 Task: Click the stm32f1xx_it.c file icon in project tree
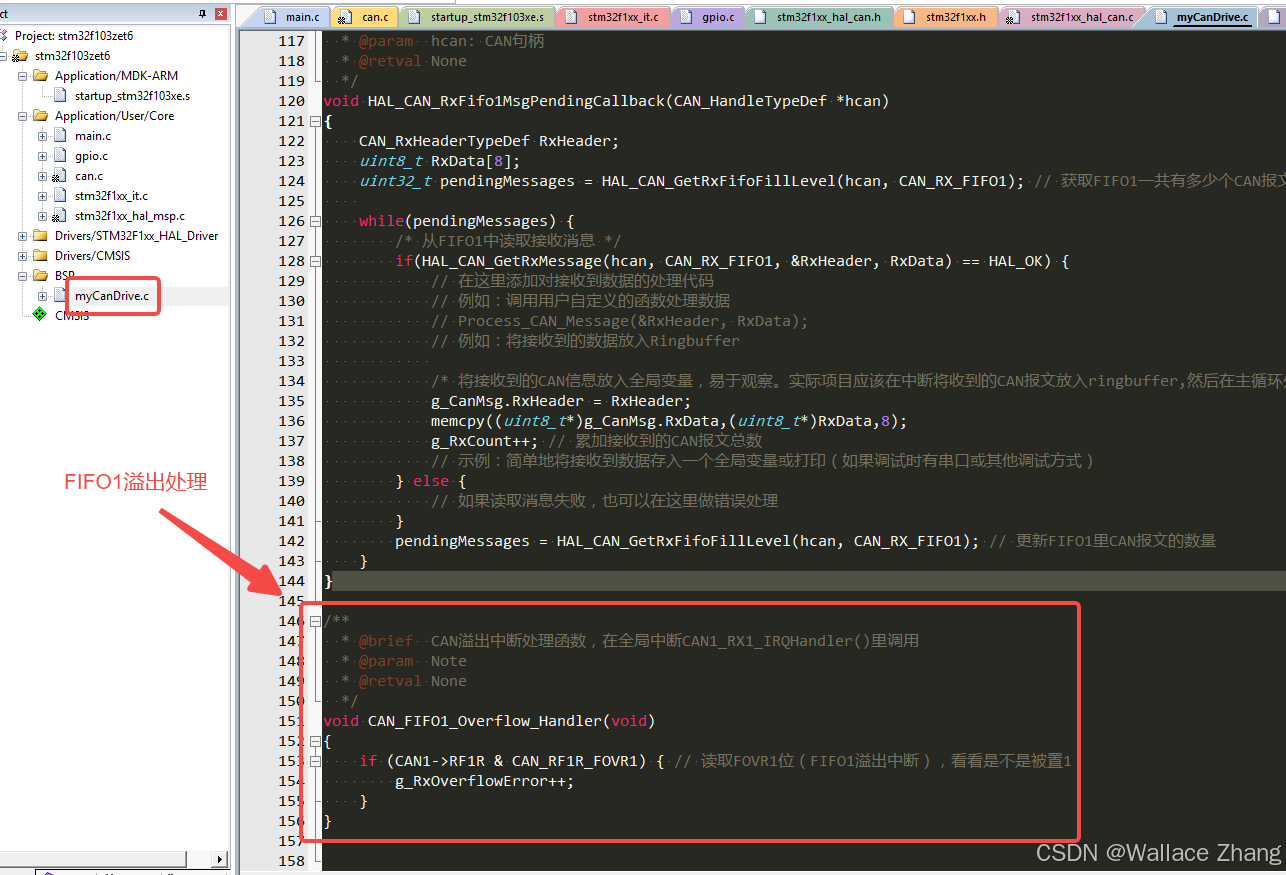(x=62, y=196)
